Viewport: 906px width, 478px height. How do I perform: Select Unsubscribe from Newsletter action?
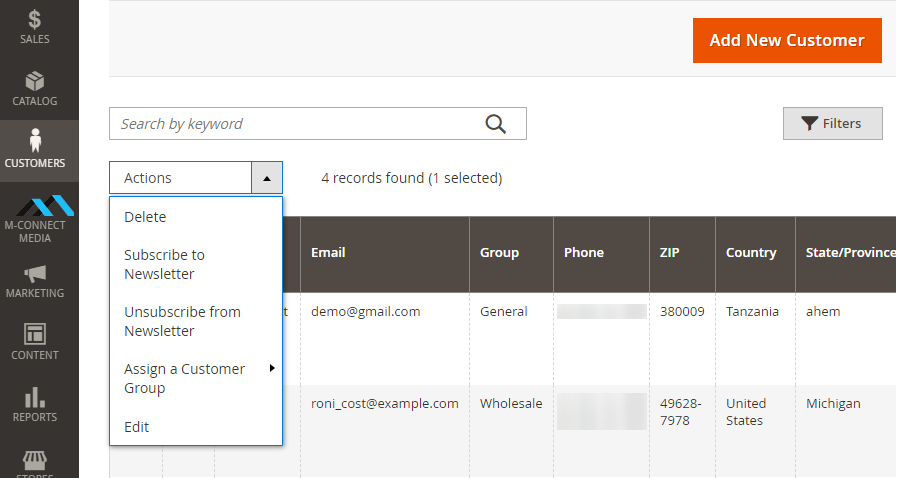tap(182, 321)
